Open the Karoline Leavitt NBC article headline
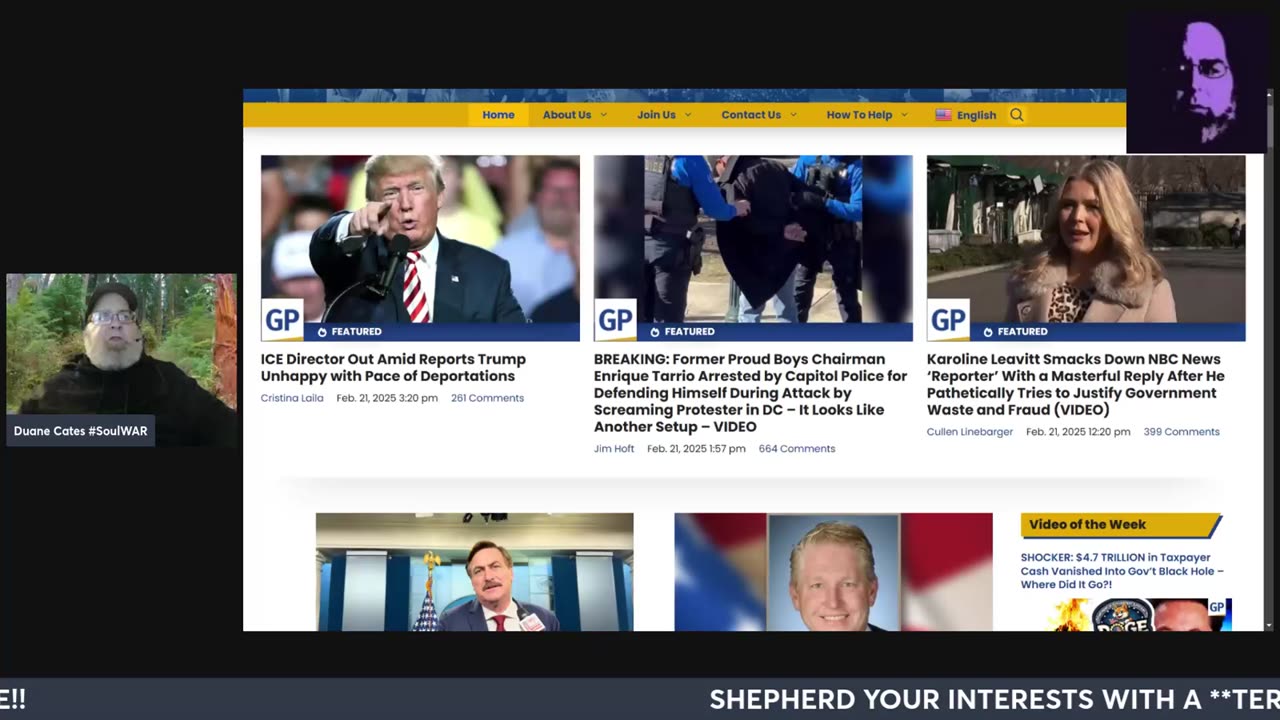Screen dimensions: 1280x720 (1076, 385)
